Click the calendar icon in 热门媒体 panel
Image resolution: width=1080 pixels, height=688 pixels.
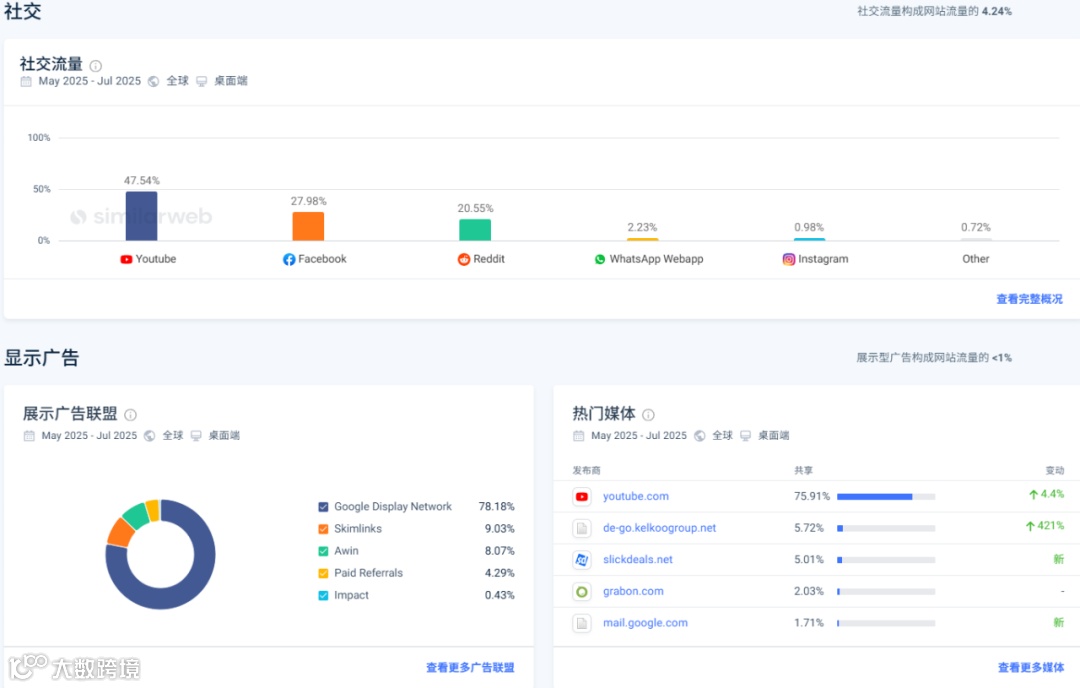coord(579,436)
